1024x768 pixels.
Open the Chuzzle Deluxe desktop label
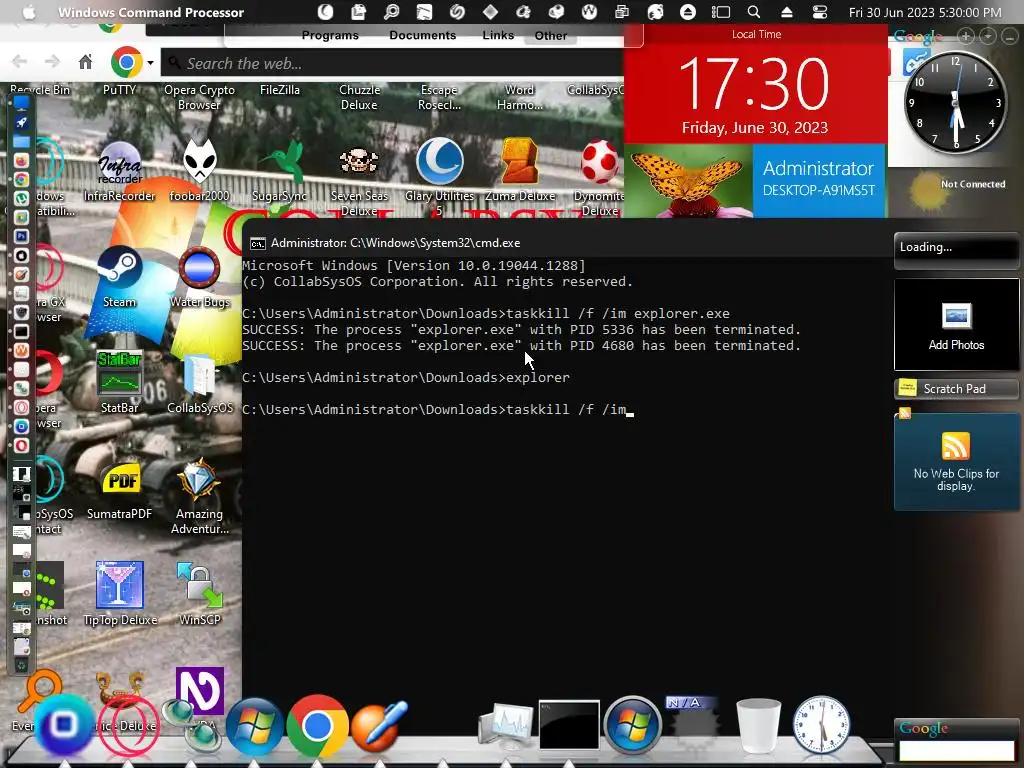359,97
